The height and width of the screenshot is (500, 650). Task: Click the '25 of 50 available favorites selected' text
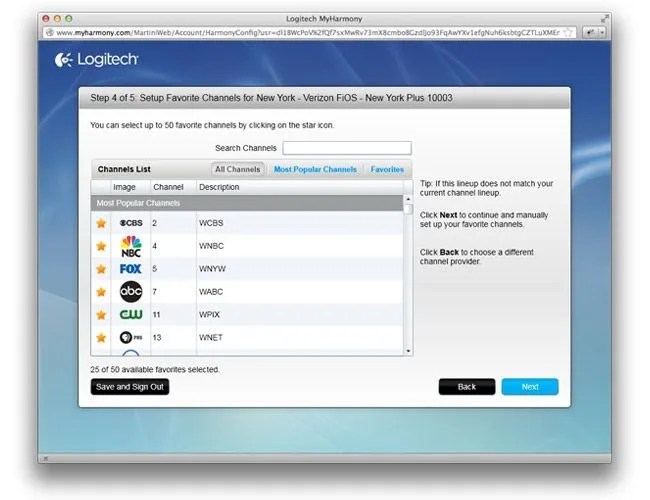pyautogui.click(x=155, y=369)
